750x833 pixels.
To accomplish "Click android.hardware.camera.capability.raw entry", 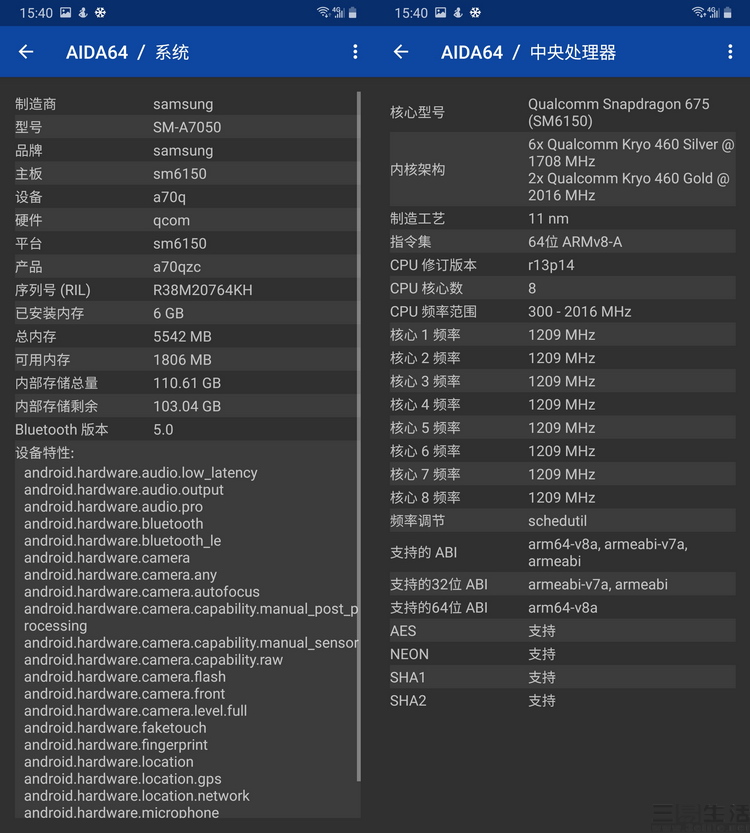I will 154,660.
